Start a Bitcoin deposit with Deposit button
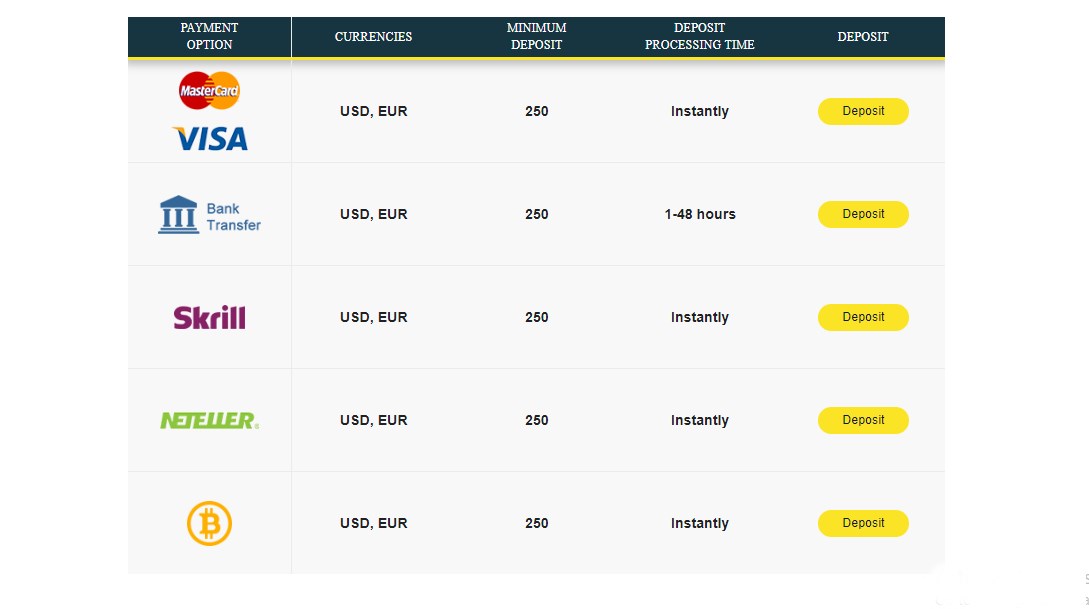The width and height of the screenshot is (1089, 609). pos(863,523)
